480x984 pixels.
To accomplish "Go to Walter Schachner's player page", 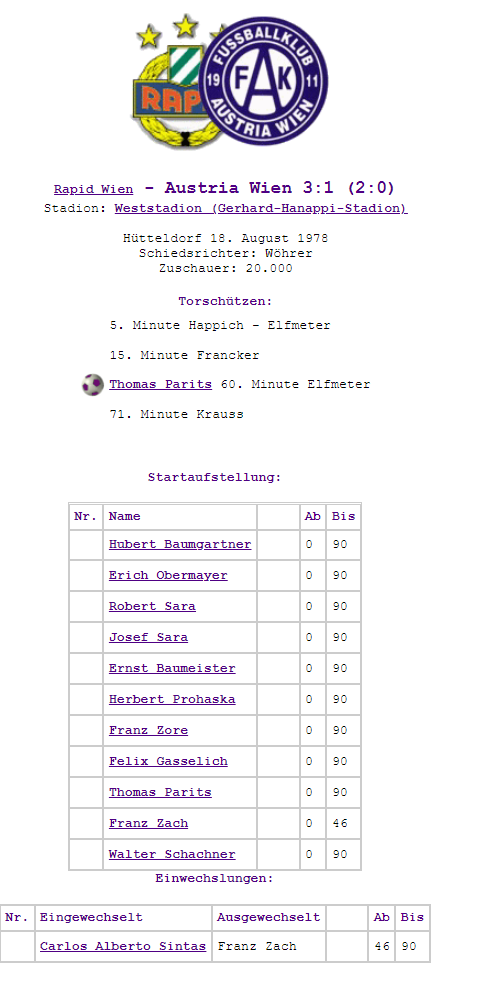I will tap(172, 854).
